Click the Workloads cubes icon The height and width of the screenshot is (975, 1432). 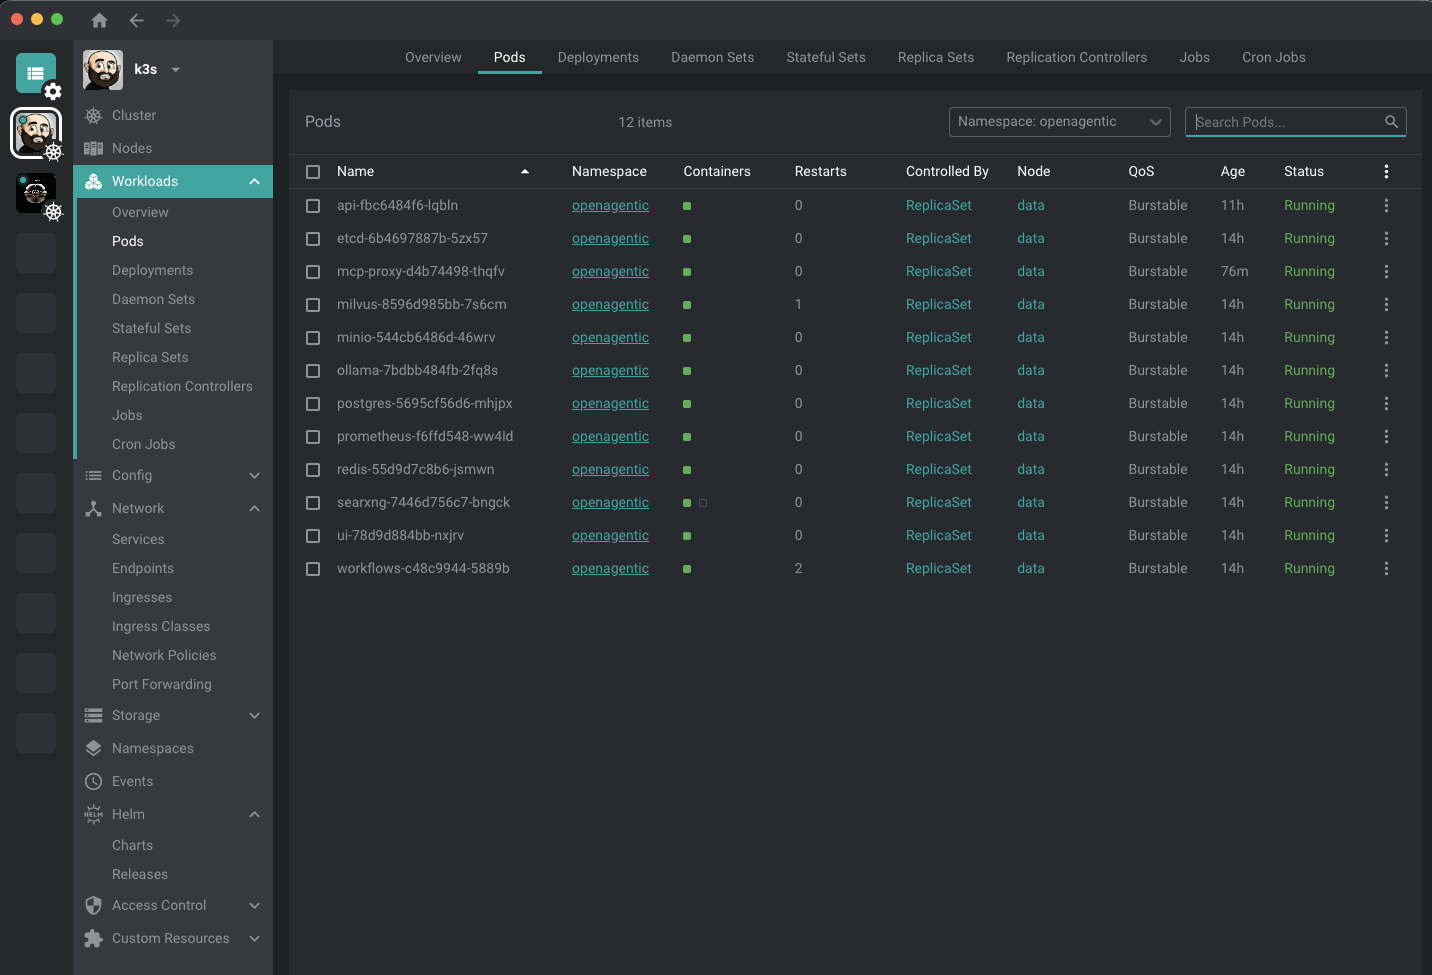(93, 181)
